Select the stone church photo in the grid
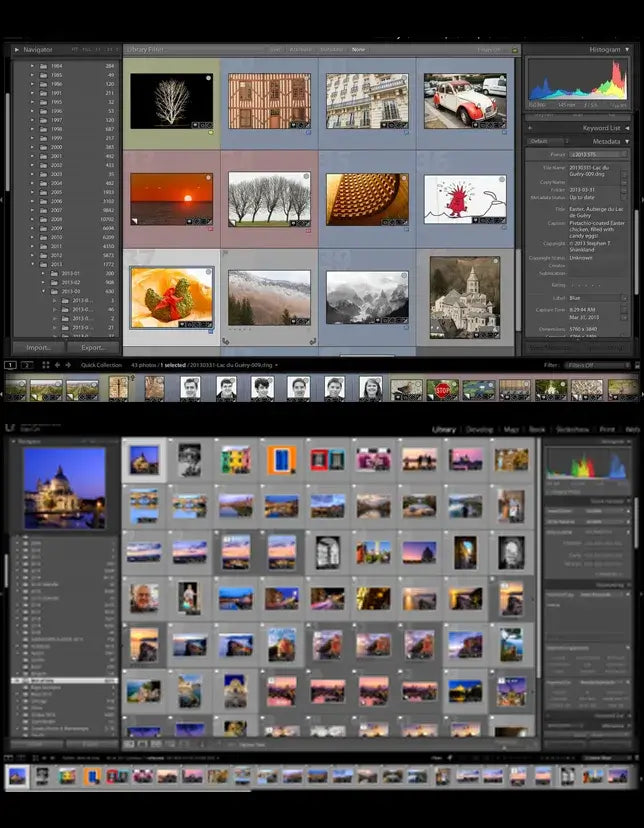Image resolution: width=644 pixels, height=828 pixels. (465, 297)
